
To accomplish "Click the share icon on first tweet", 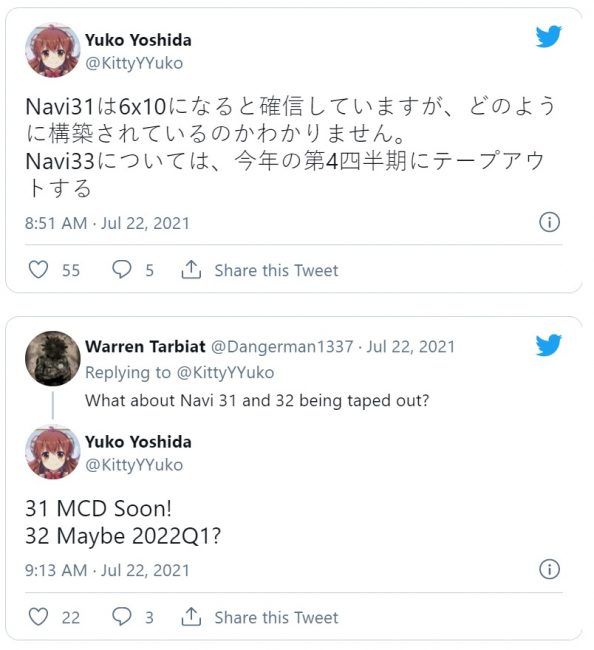I will [x=191, y=269].
